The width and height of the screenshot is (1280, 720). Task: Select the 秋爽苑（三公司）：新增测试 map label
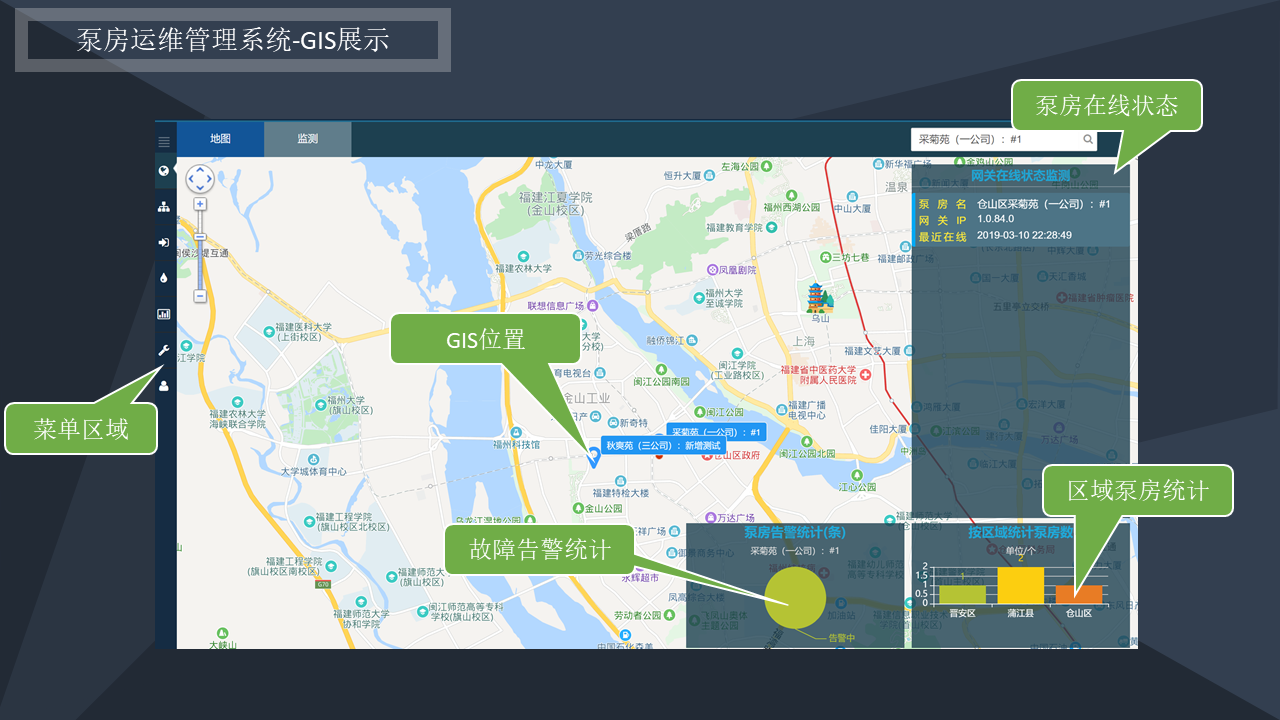tap(664, 446)
